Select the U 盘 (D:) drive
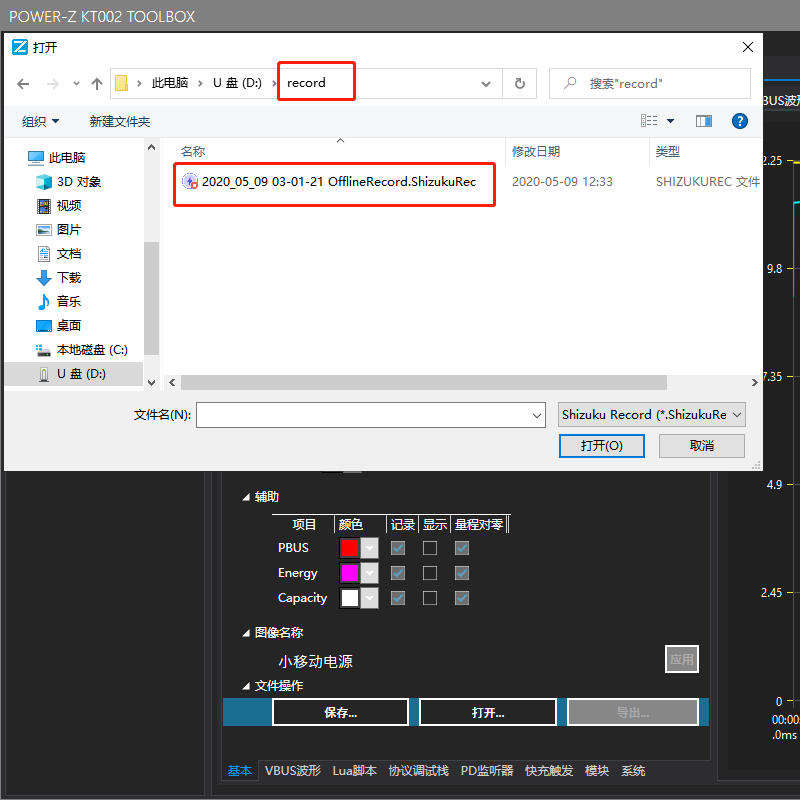The height and width of the screenshot is (800, 800). [x=81, y=373]
